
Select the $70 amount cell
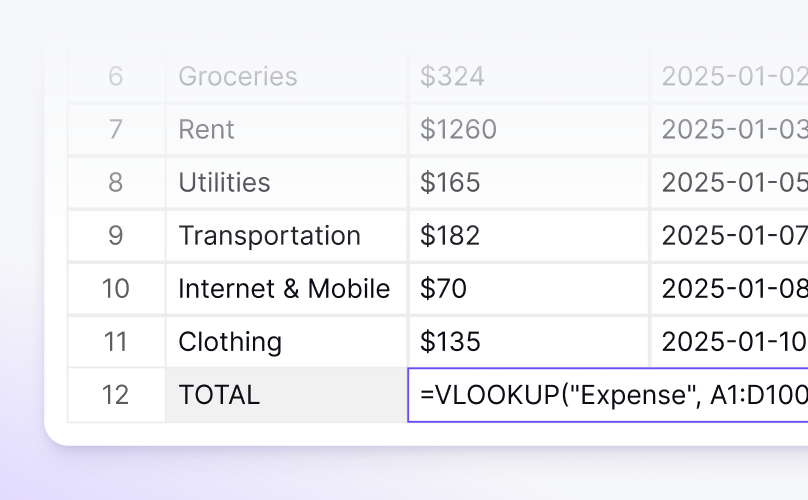(x=528, y=289)
